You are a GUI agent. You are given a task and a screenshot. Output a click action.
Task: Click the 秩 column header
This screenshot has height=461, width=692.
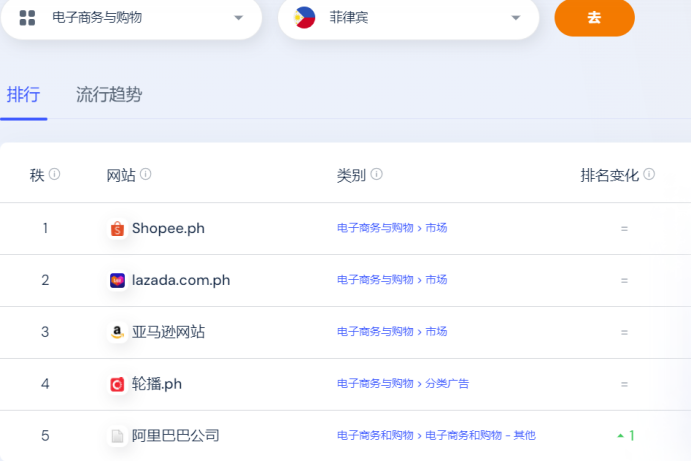37,175
